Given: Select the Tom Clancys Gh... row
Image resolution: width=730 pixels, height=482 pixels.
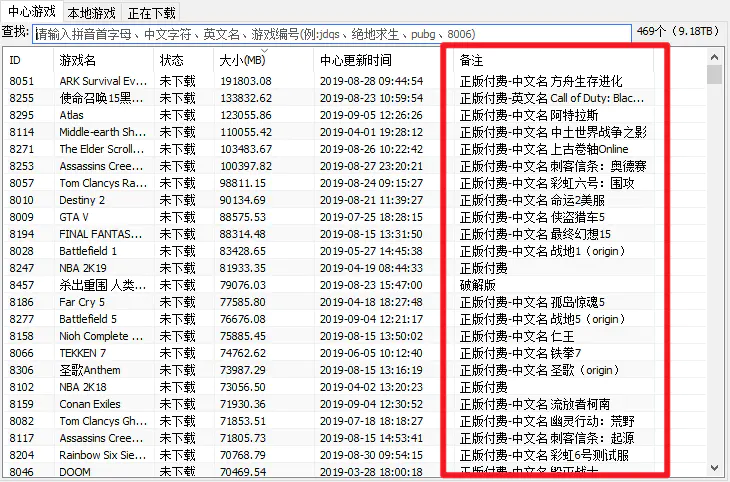Looking at the screenshot, I should 355,421.
